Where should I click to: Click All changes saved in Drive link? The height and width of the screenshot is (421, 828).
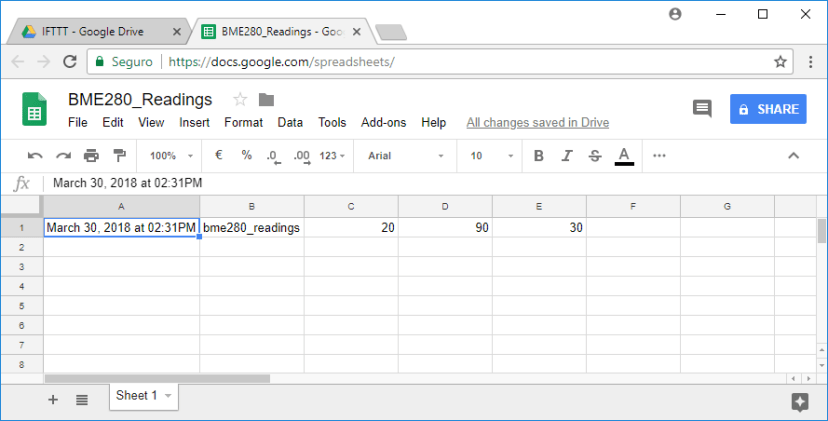tap(537, 123)
